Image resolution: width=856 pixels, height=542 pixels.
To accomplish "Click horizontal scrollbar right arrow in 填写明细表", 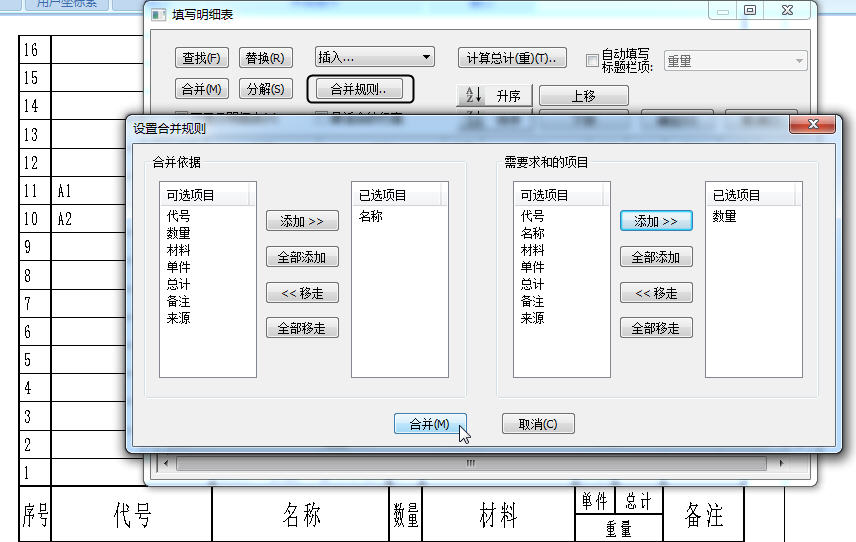I will pyautogui.click(x=782, y=463).
